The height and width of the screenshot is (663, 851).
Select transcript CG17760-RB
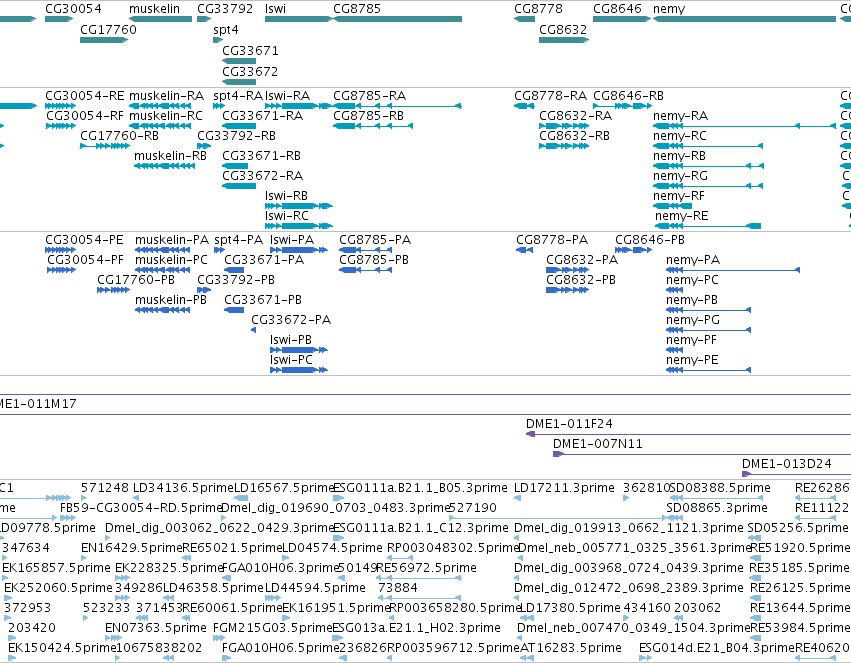pyautogui.click(x=105, y=146)
